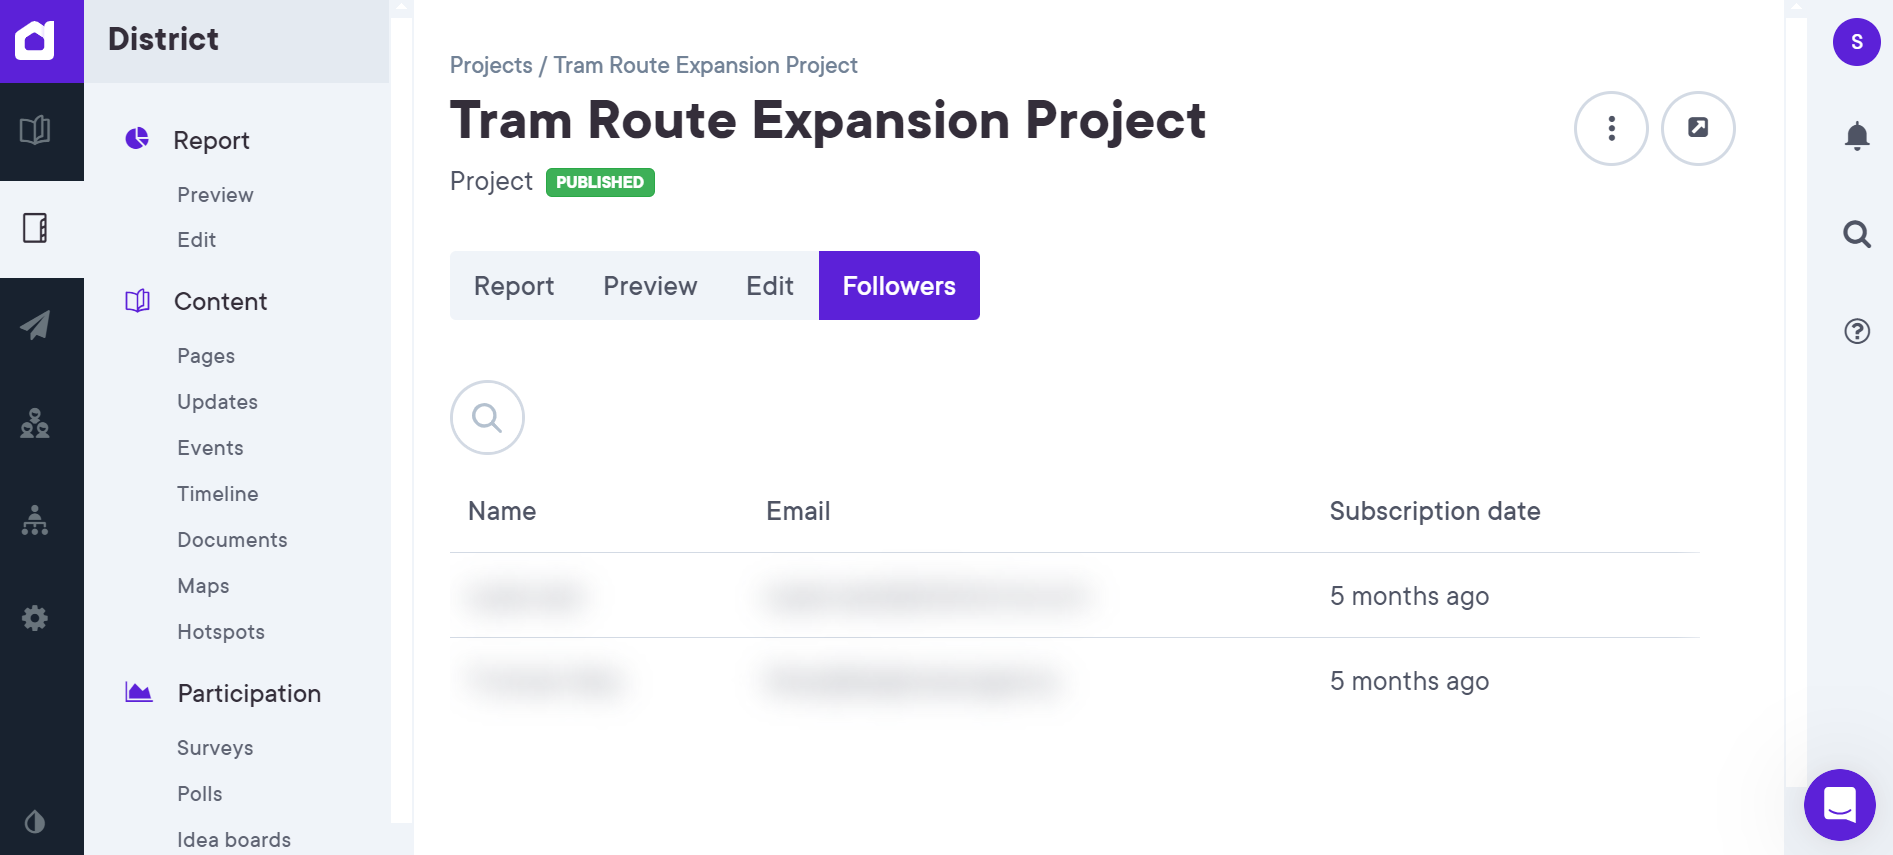Screen dimensions: 1893x855
Task: Open the paper plane icon in left rail
Action: [35, 325]
